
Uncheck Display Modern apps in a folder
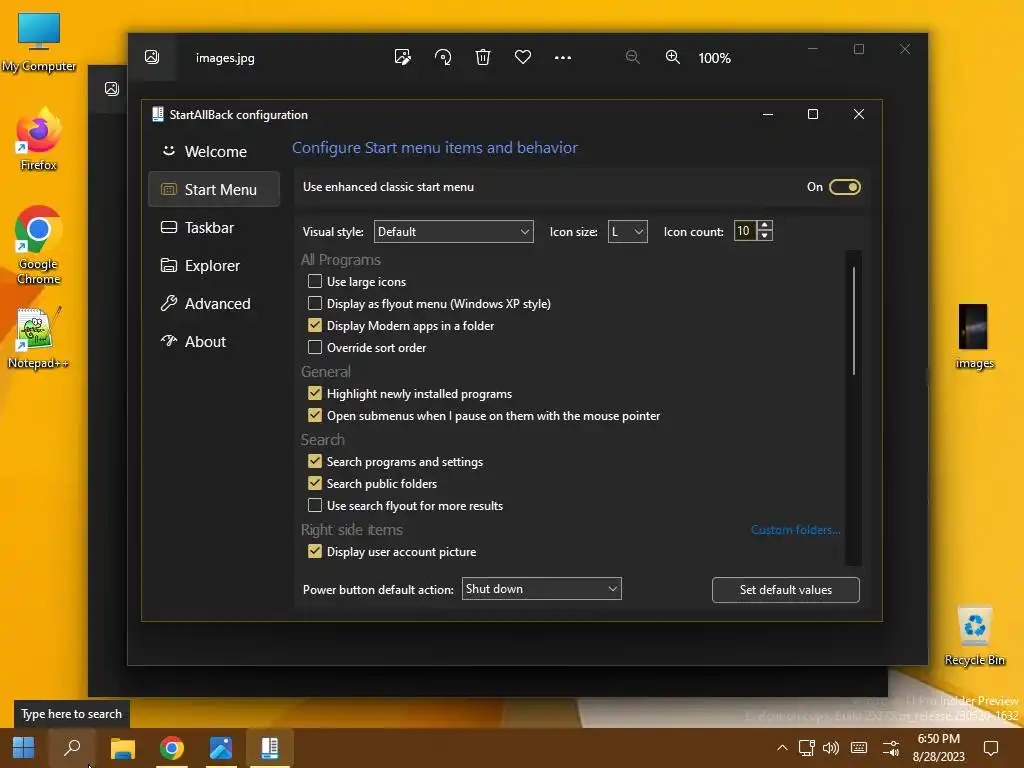pyautogui.click(x=315, y=325)
